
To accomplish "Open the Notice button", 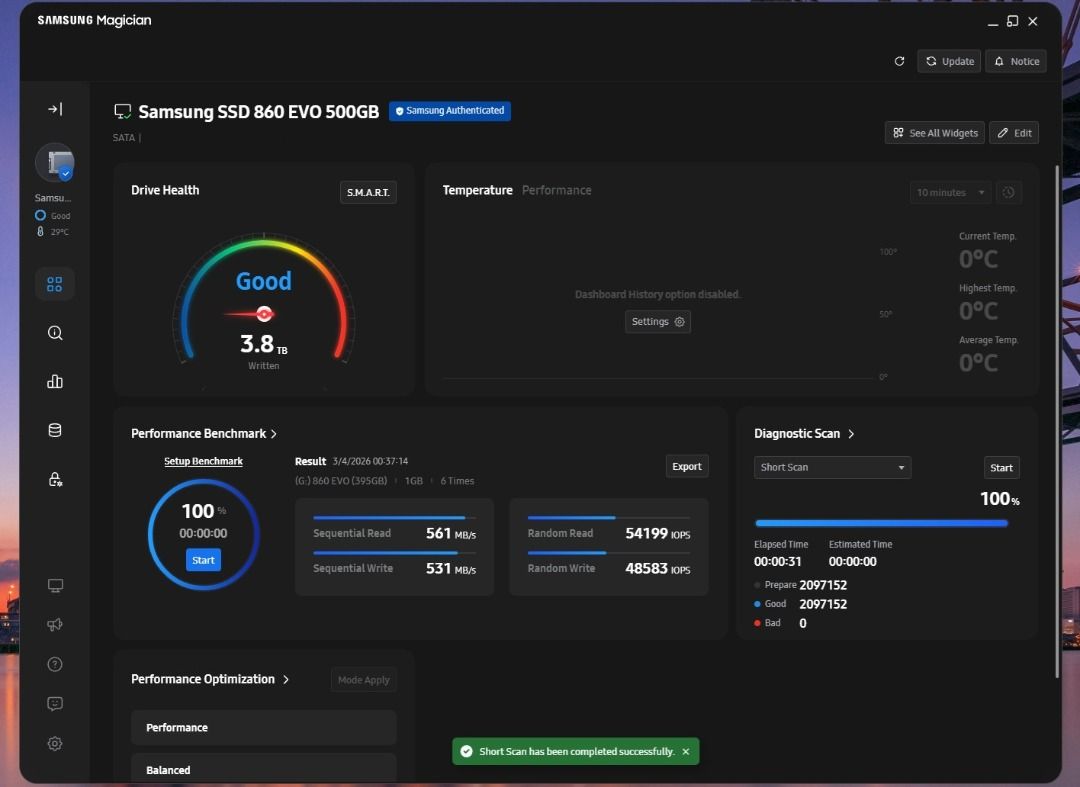I will [1016, 61].
